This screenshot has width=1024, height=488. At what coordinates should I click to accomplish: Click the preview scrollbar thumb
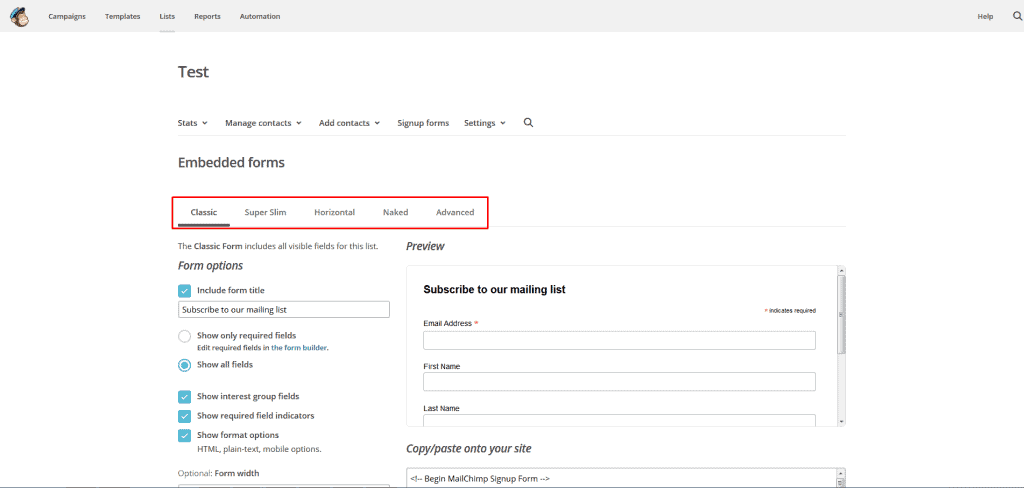pyautogui.click(x=841, y=314)
